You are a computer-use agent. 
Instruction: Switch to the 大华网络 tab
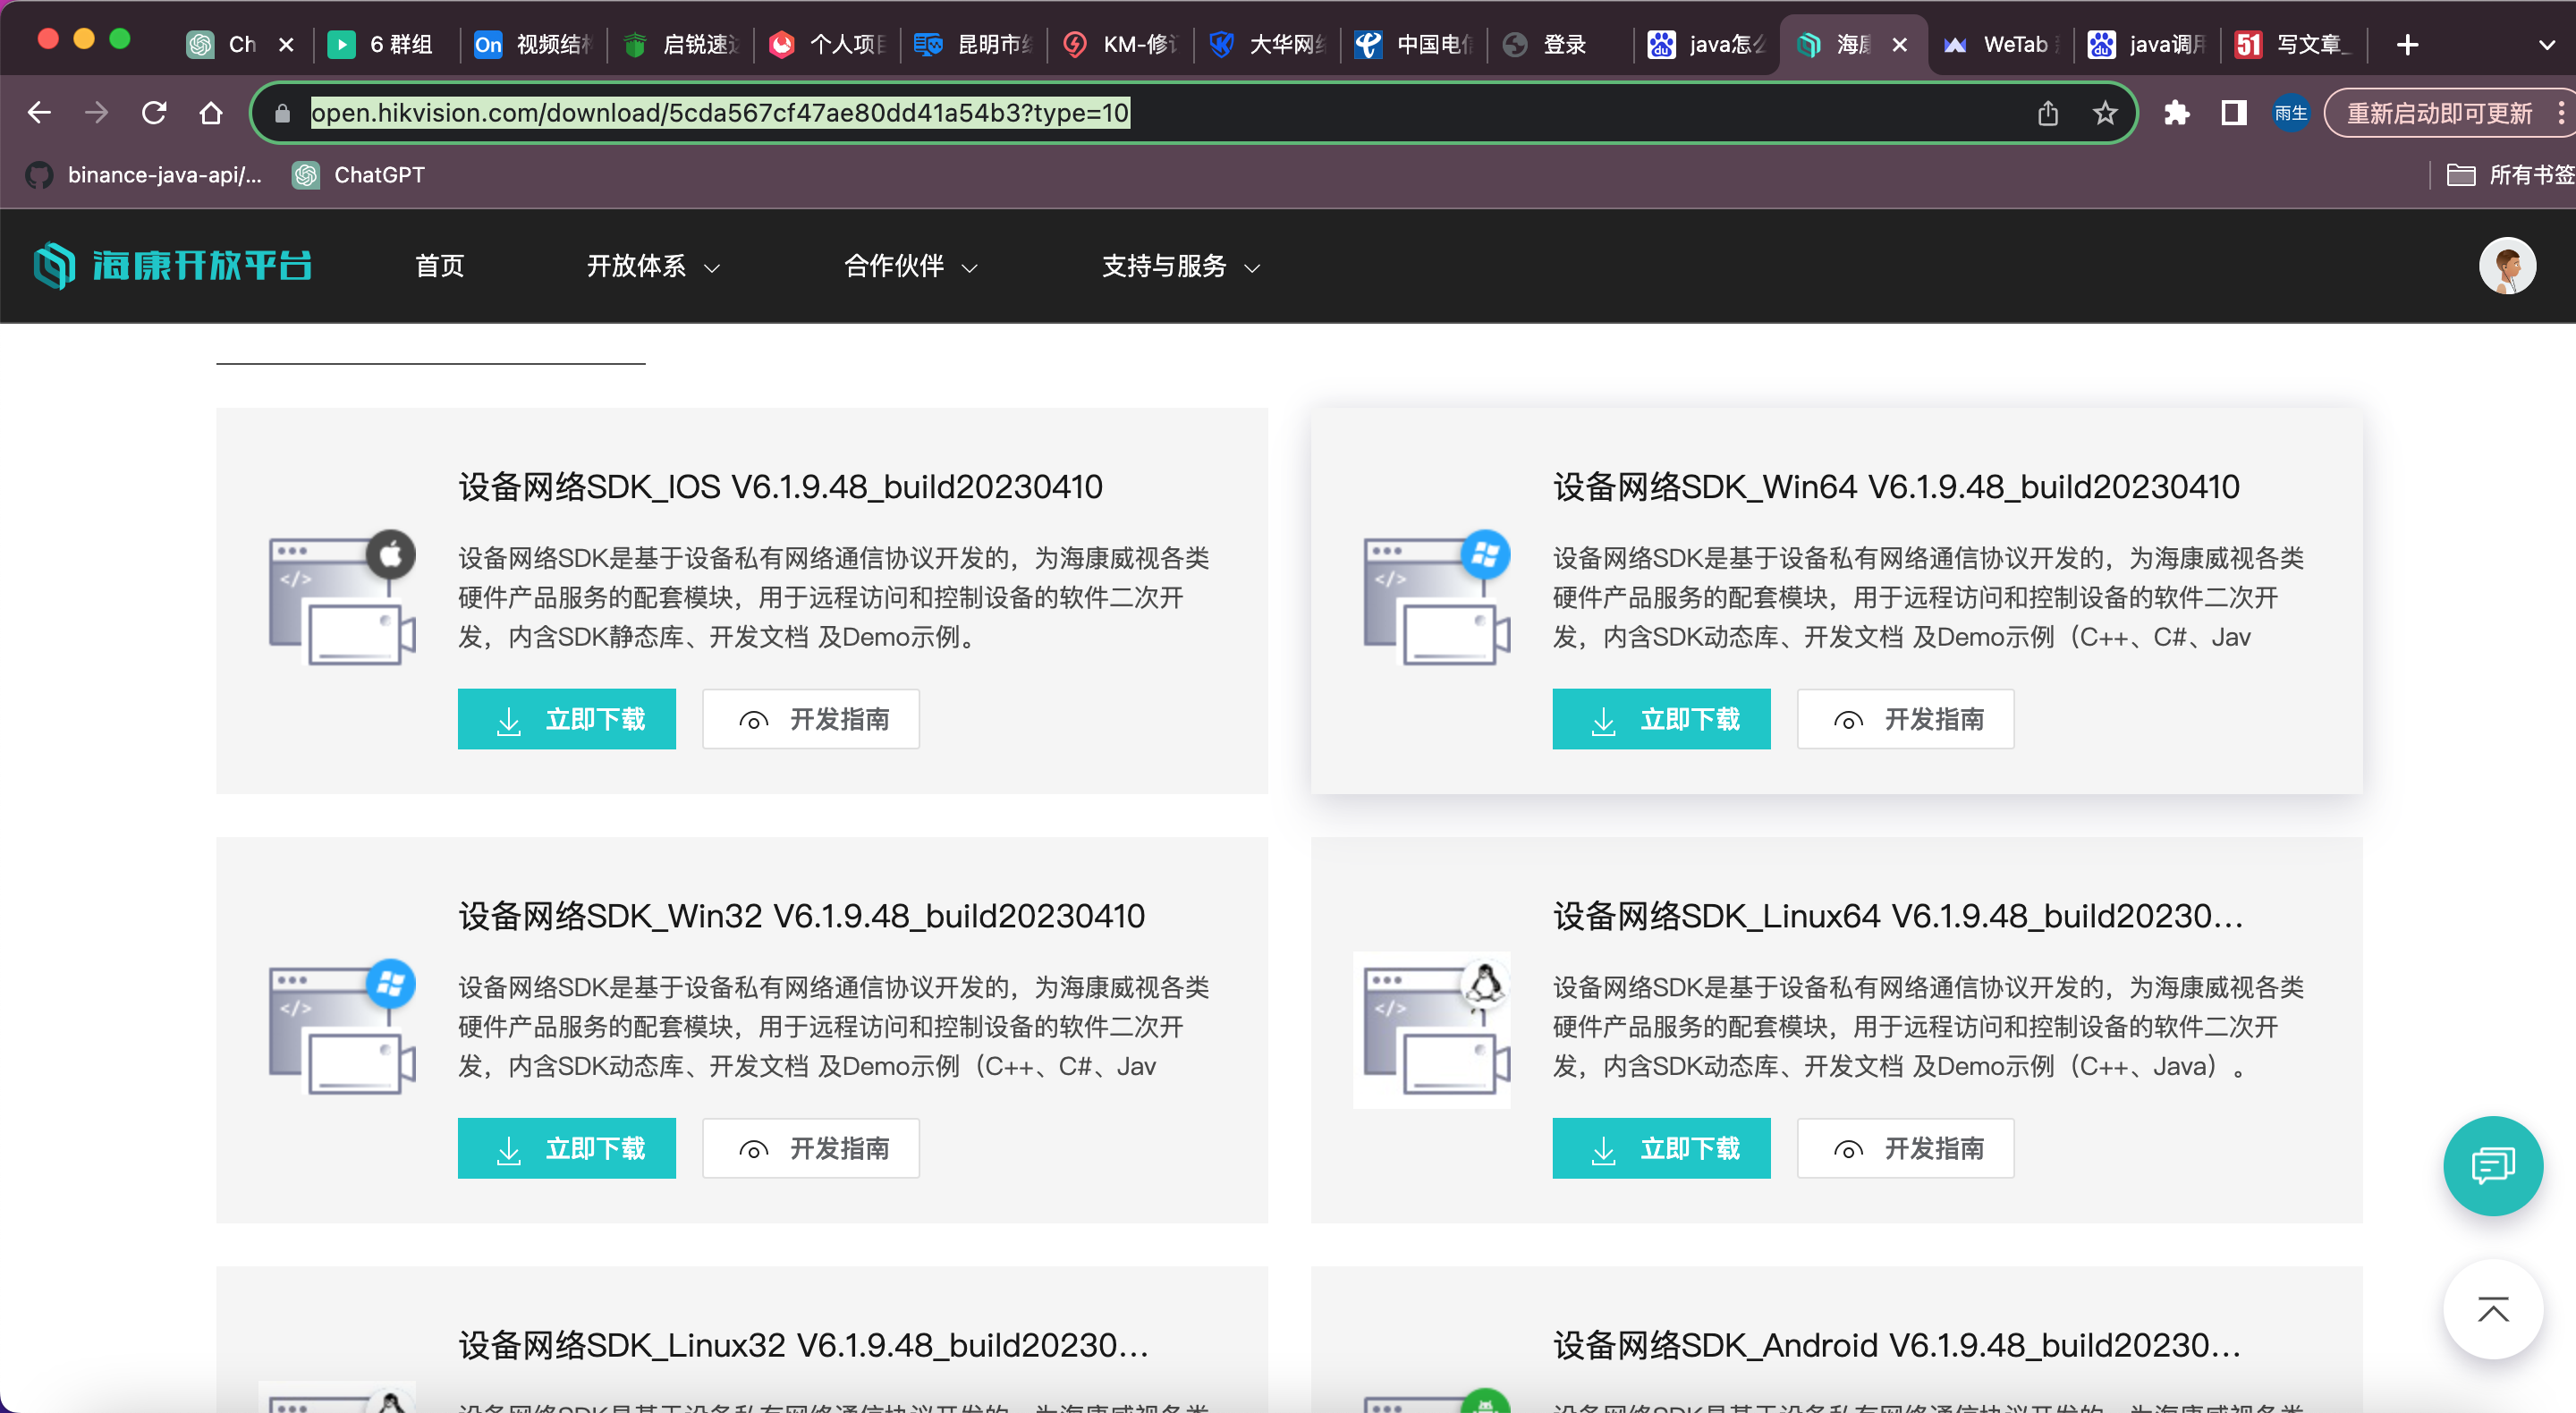click(x=1266, y=45)
